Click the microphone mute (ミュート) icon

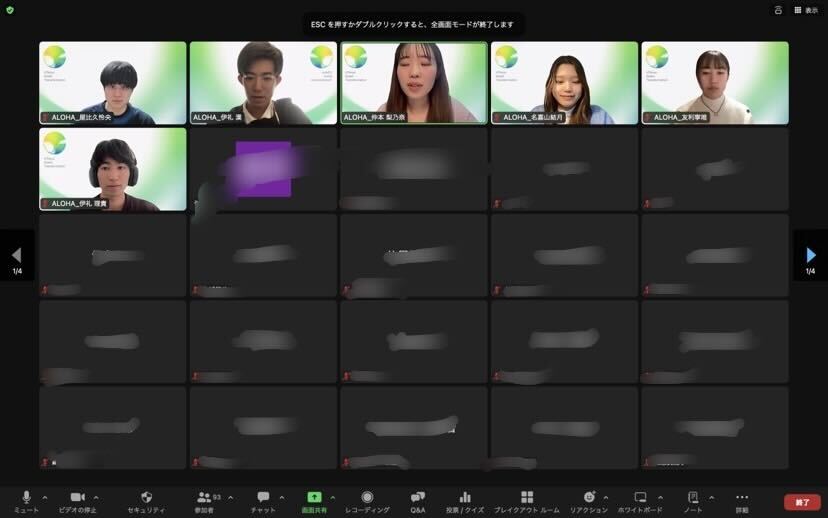pyautogui.click(x=26, y=497)
